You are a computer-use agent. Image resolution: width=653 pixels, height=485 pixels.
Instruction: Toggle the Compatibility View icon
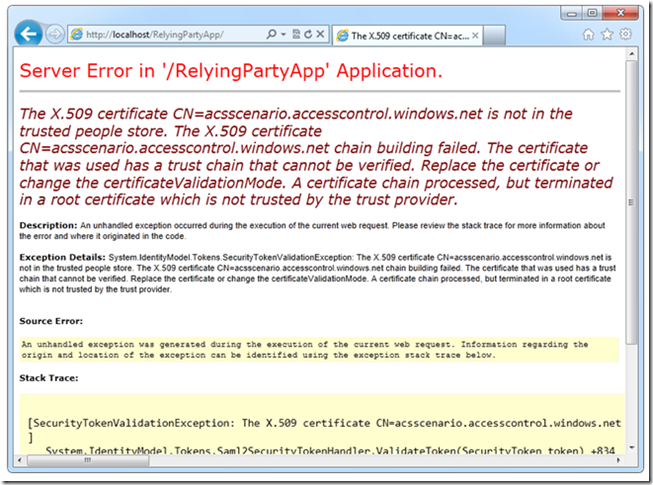point(296,34)
